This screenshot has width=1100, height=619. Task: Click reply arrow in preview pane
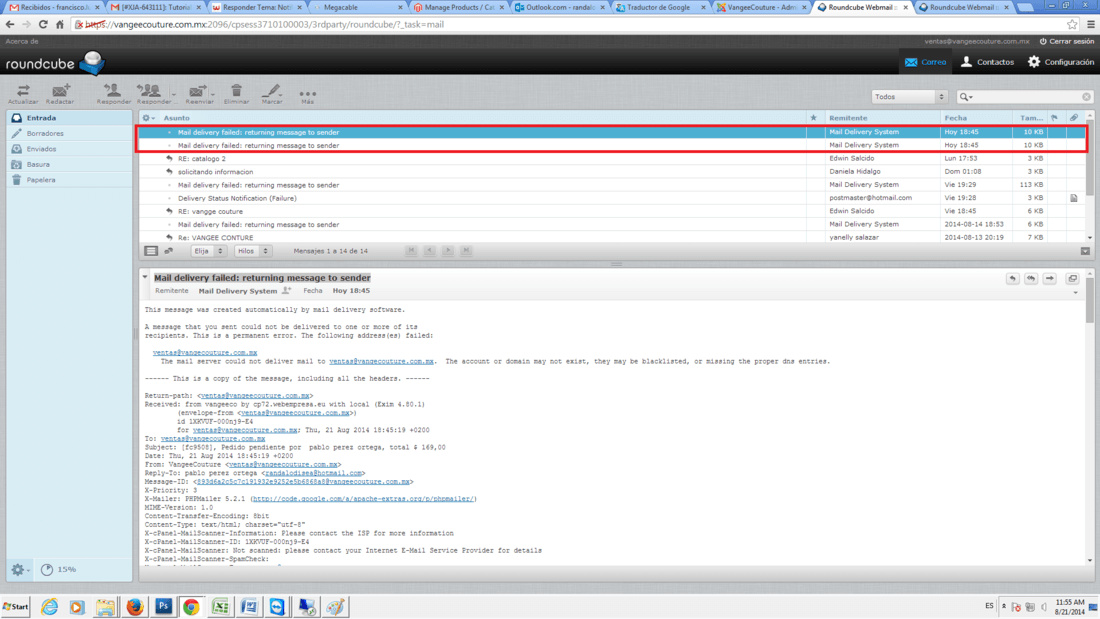(x=1012, y=279)
